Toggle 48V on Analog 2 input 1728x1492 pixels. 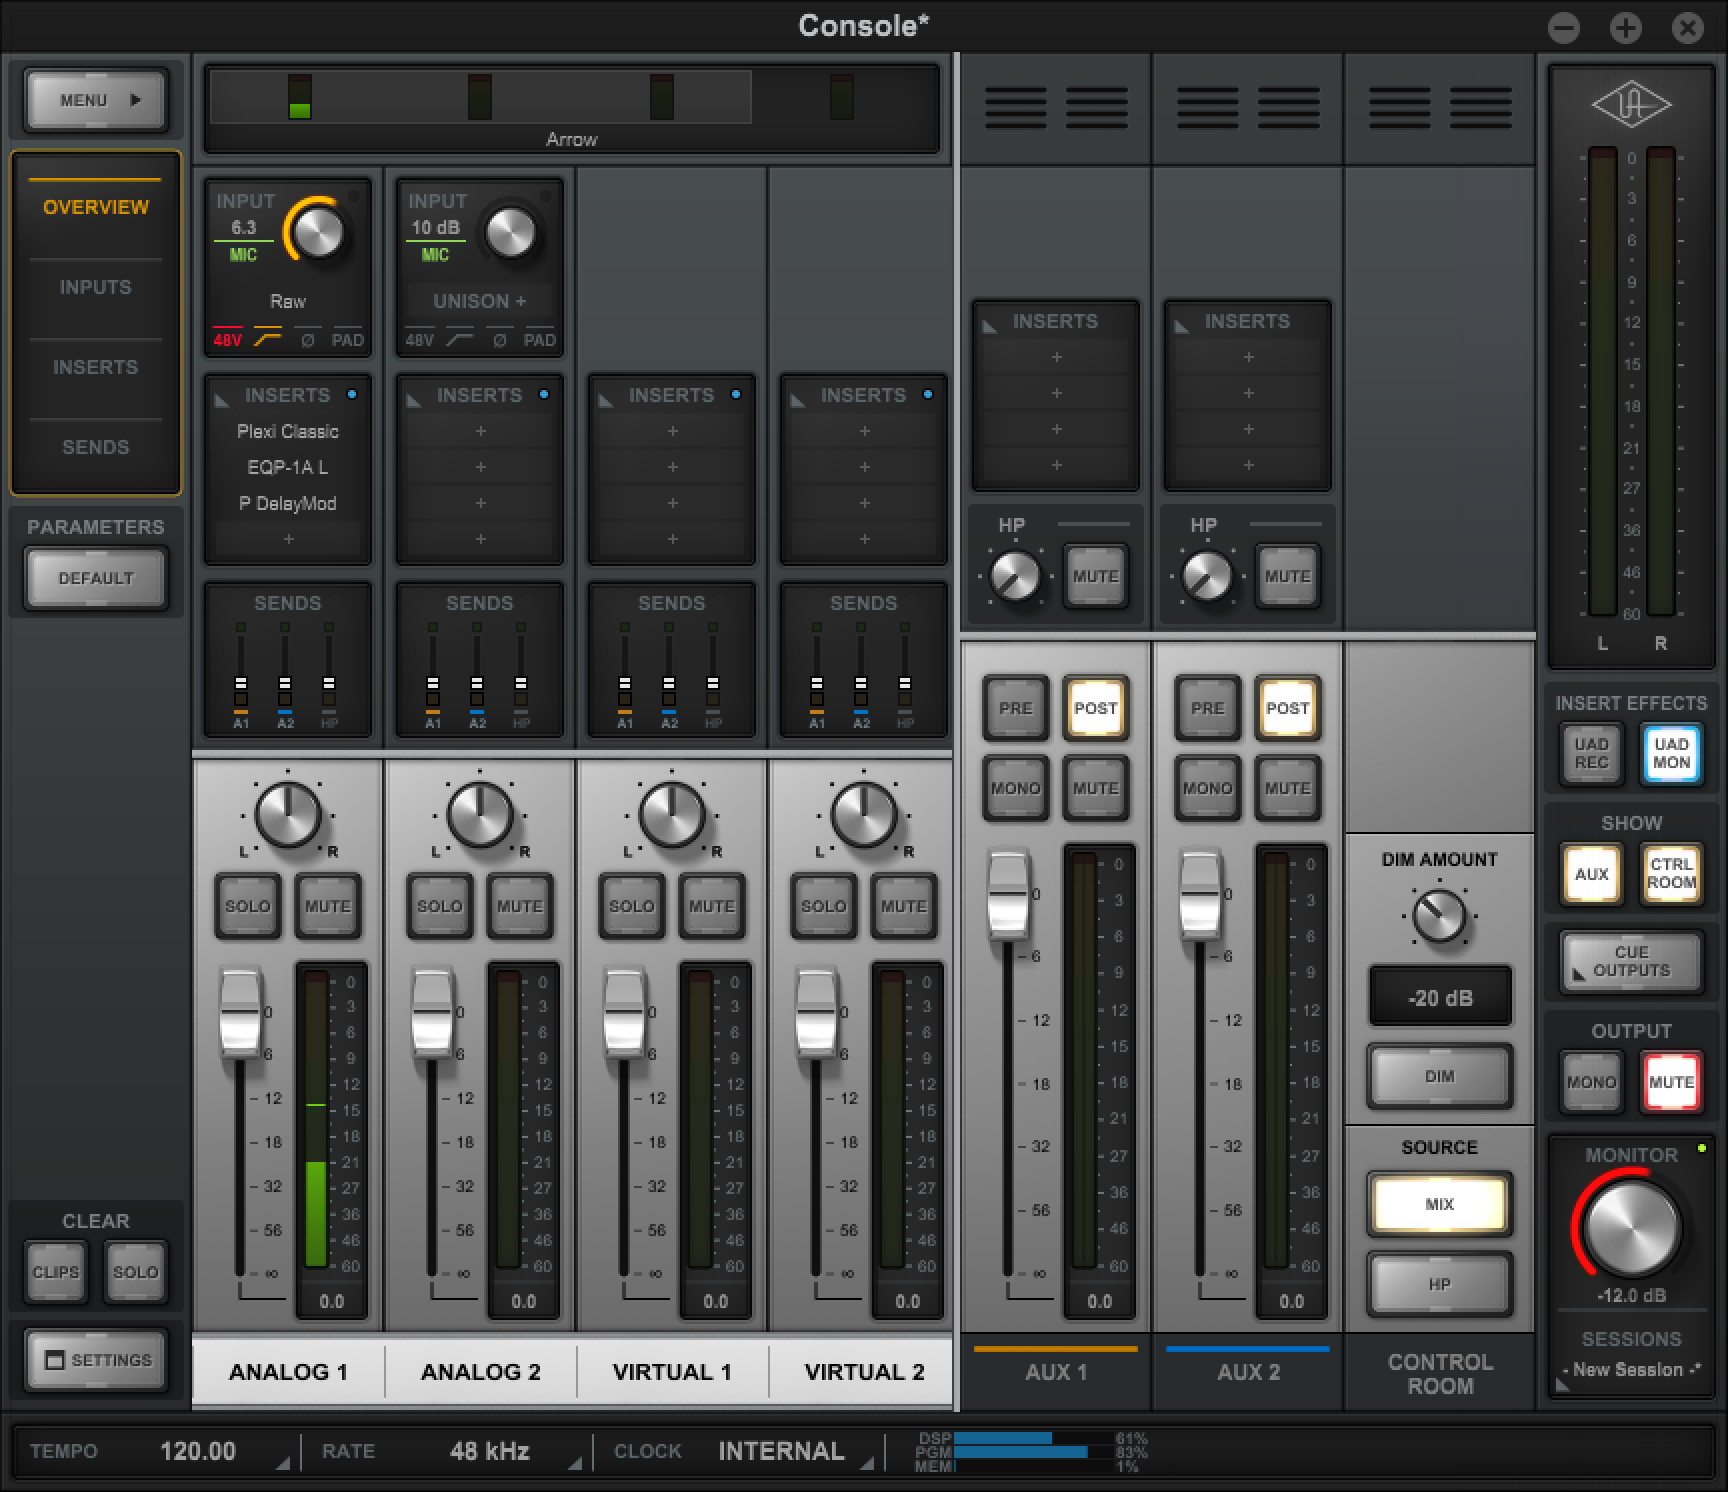coord(419,340)
